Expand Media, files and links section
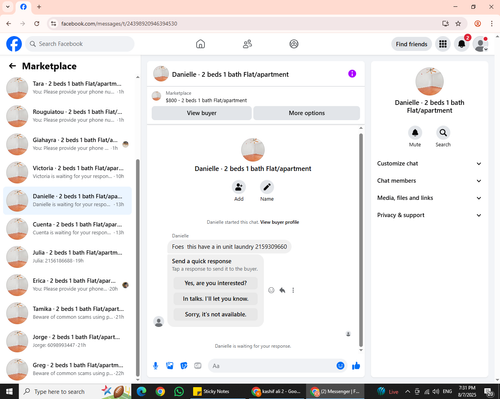 click(x=429, y=198)
